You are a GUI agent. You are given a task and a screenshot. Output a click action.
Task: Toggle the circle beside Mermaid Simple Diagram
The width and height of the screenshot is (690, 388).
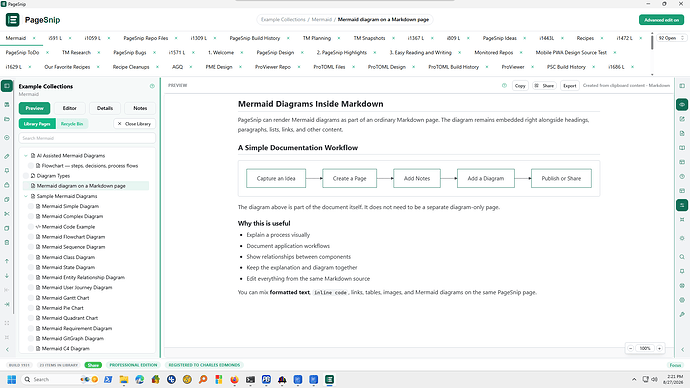click(x=31, y=206)
